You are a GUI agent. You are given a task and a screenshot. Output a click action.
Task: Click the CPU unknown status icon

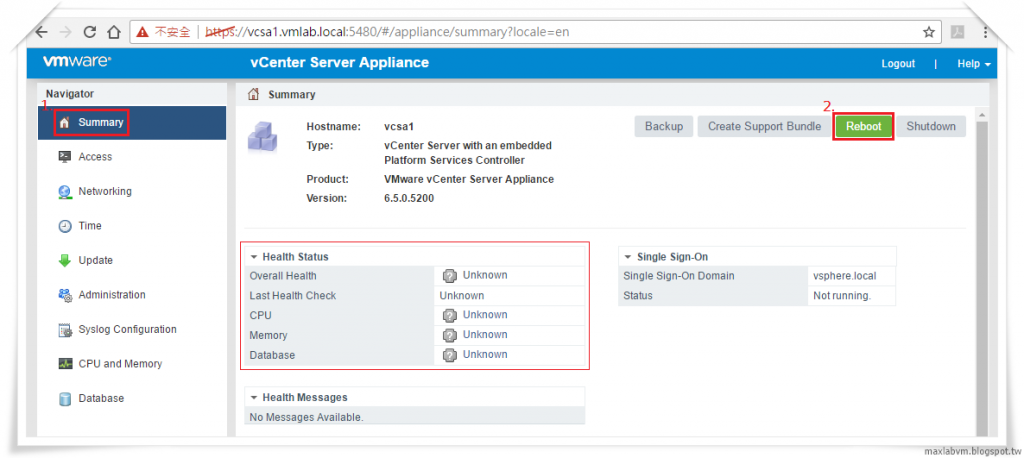point(449,316)
